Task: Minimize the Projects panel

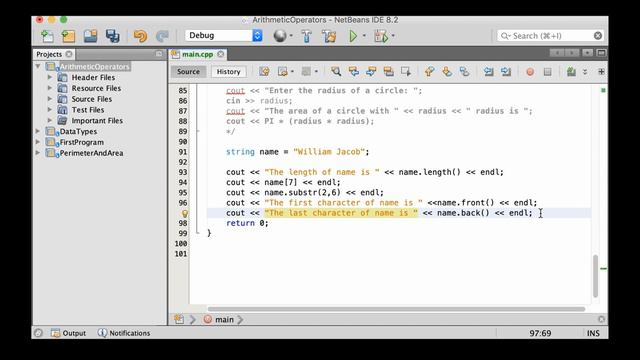Action: pyautogui.click(x=159, y=54)
